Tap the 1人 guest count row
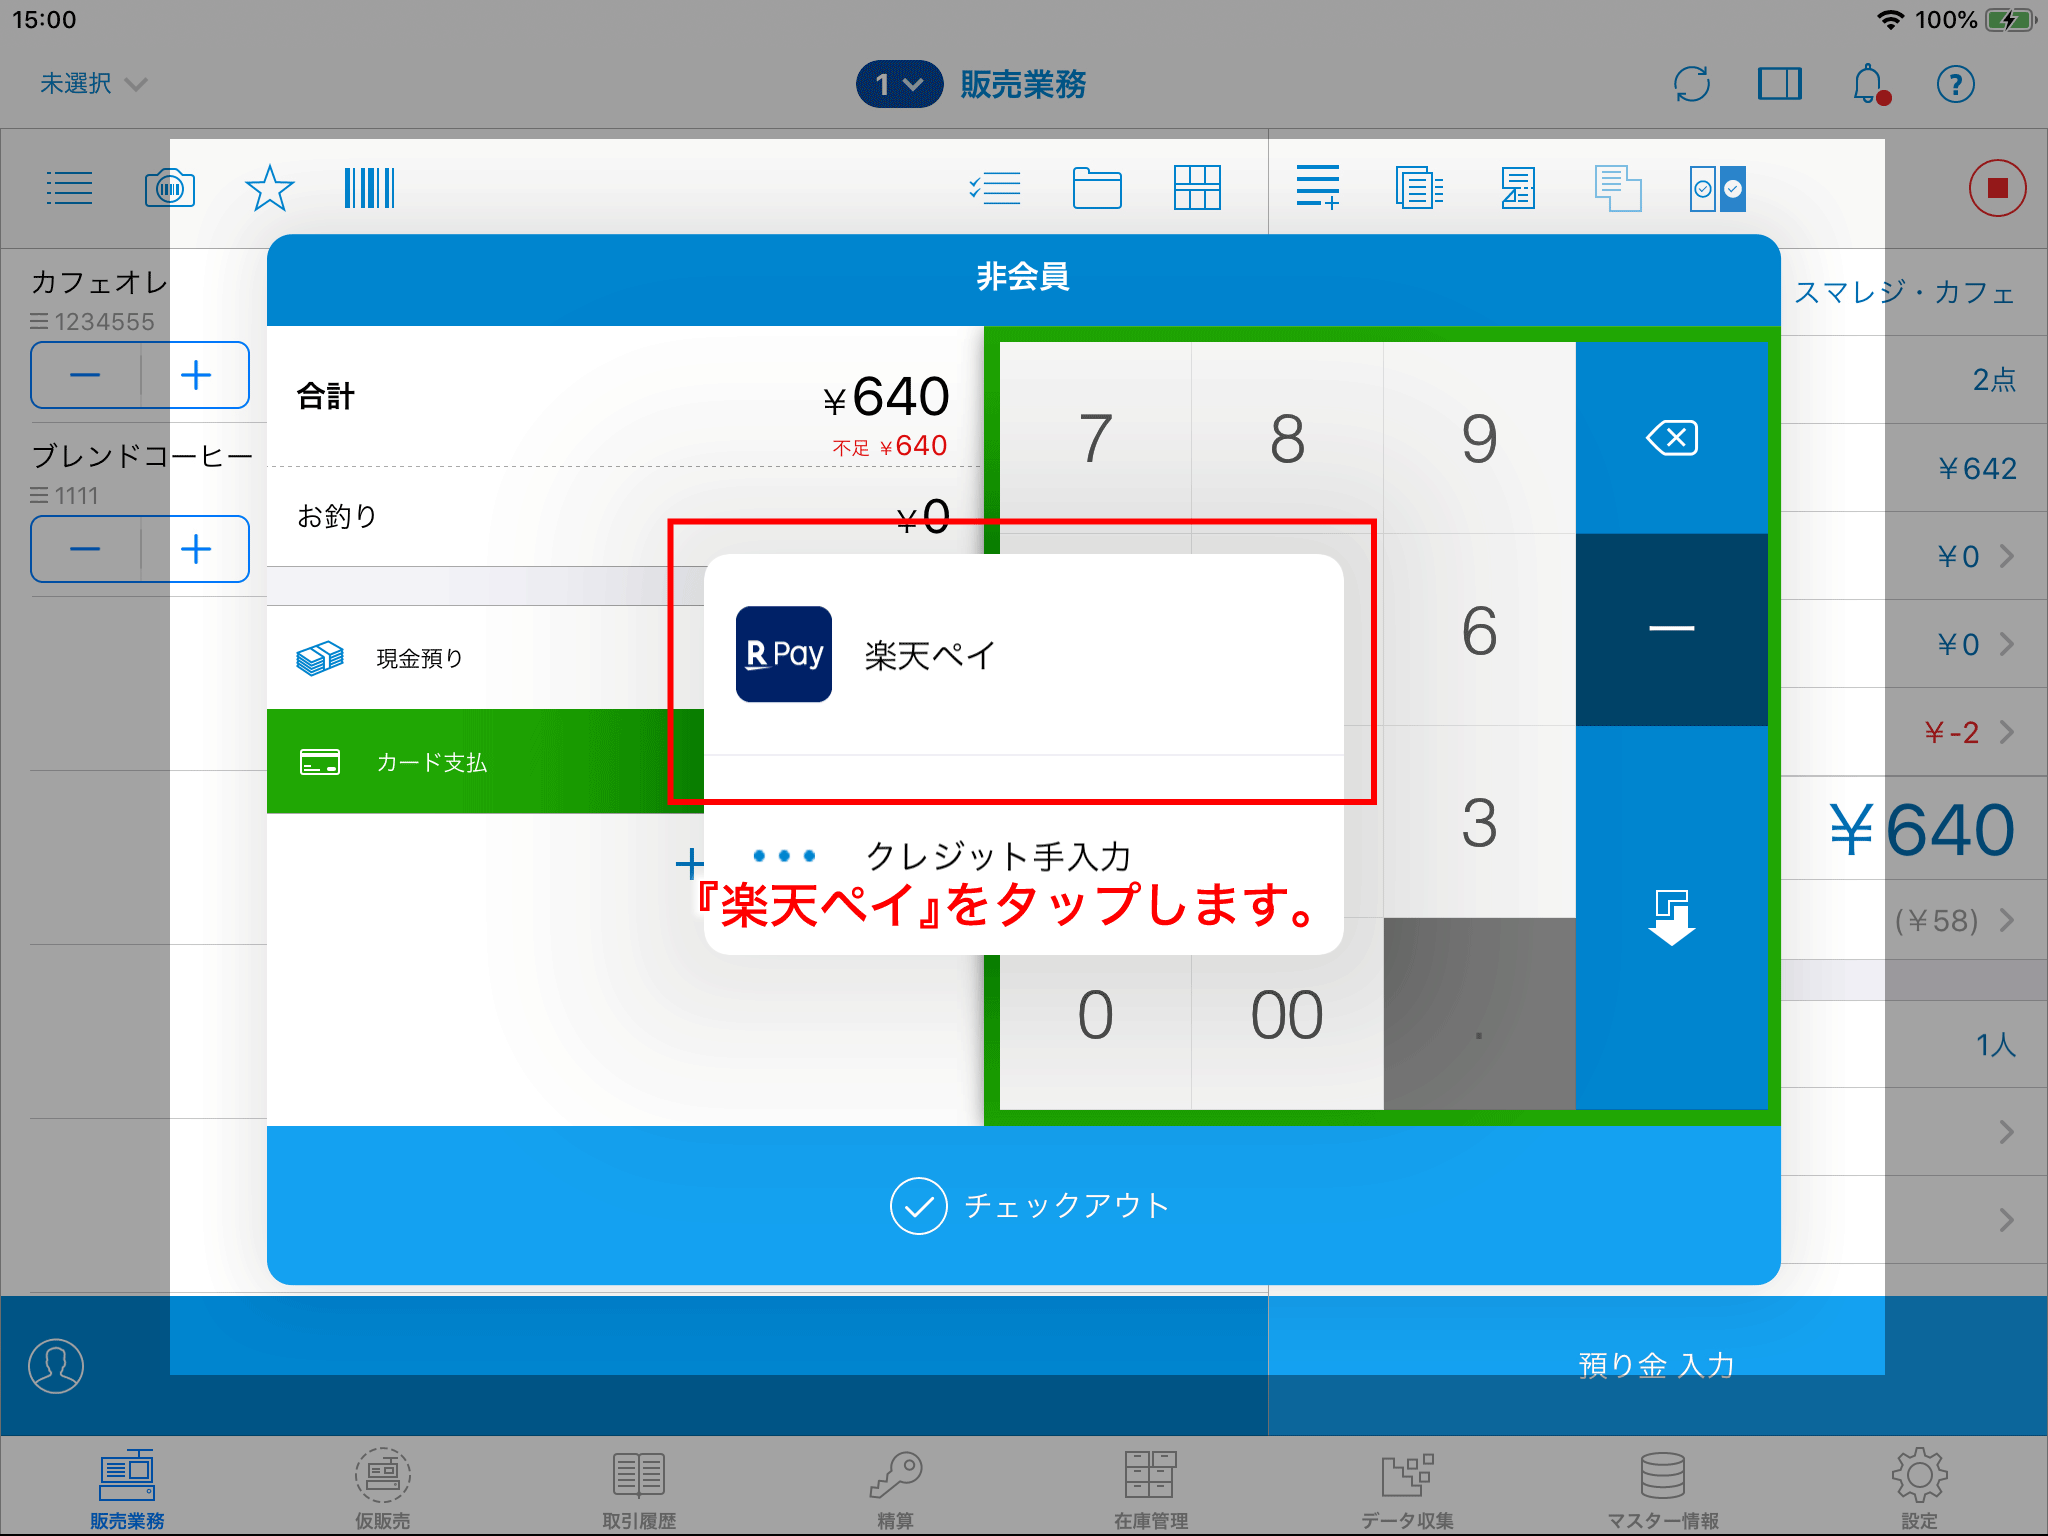Image resolution: width=2048 pixels, height=1536 pixels. click(x=1914, y=1045)
